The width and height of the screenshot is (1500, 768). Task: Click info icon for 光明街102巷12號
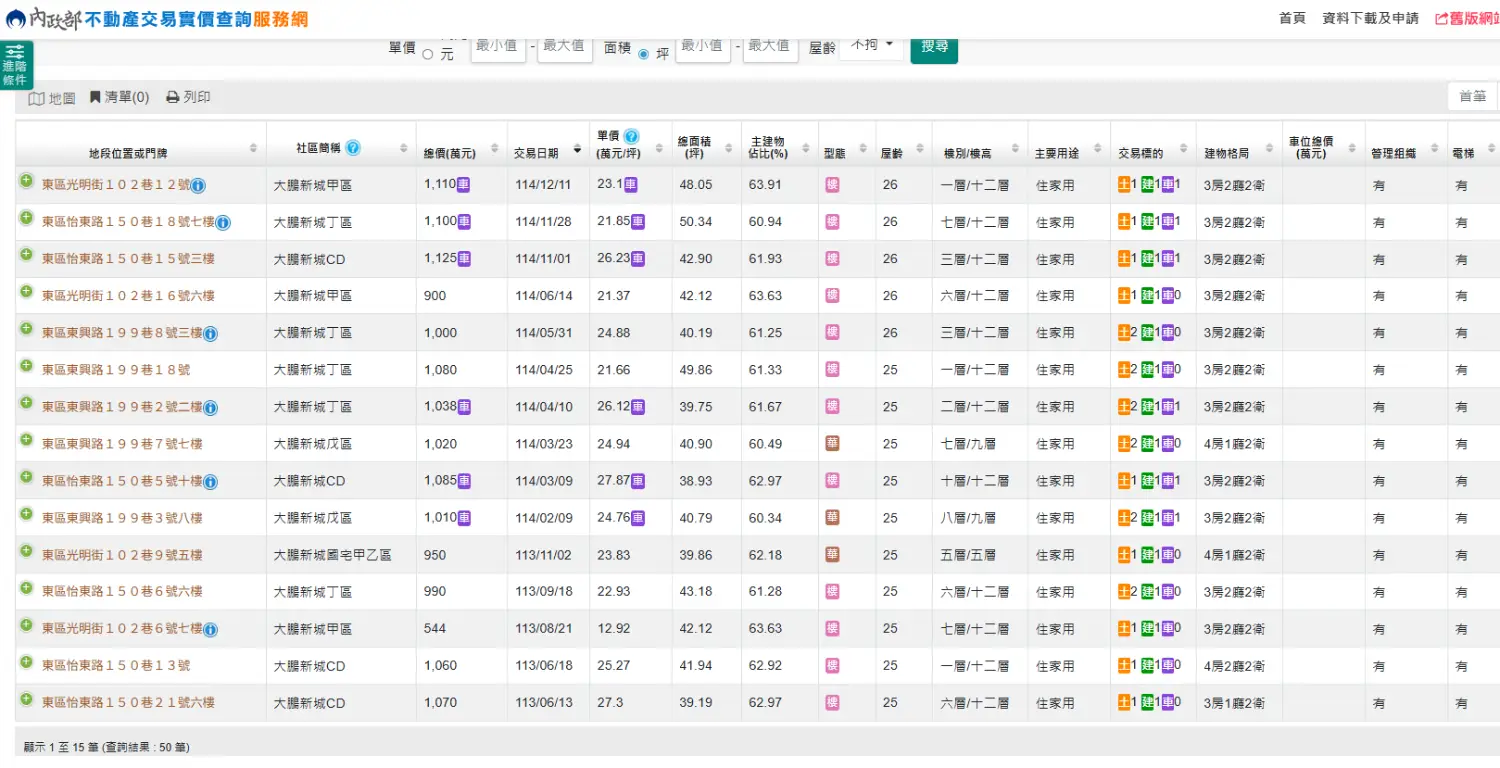click(x=198, y=185)
